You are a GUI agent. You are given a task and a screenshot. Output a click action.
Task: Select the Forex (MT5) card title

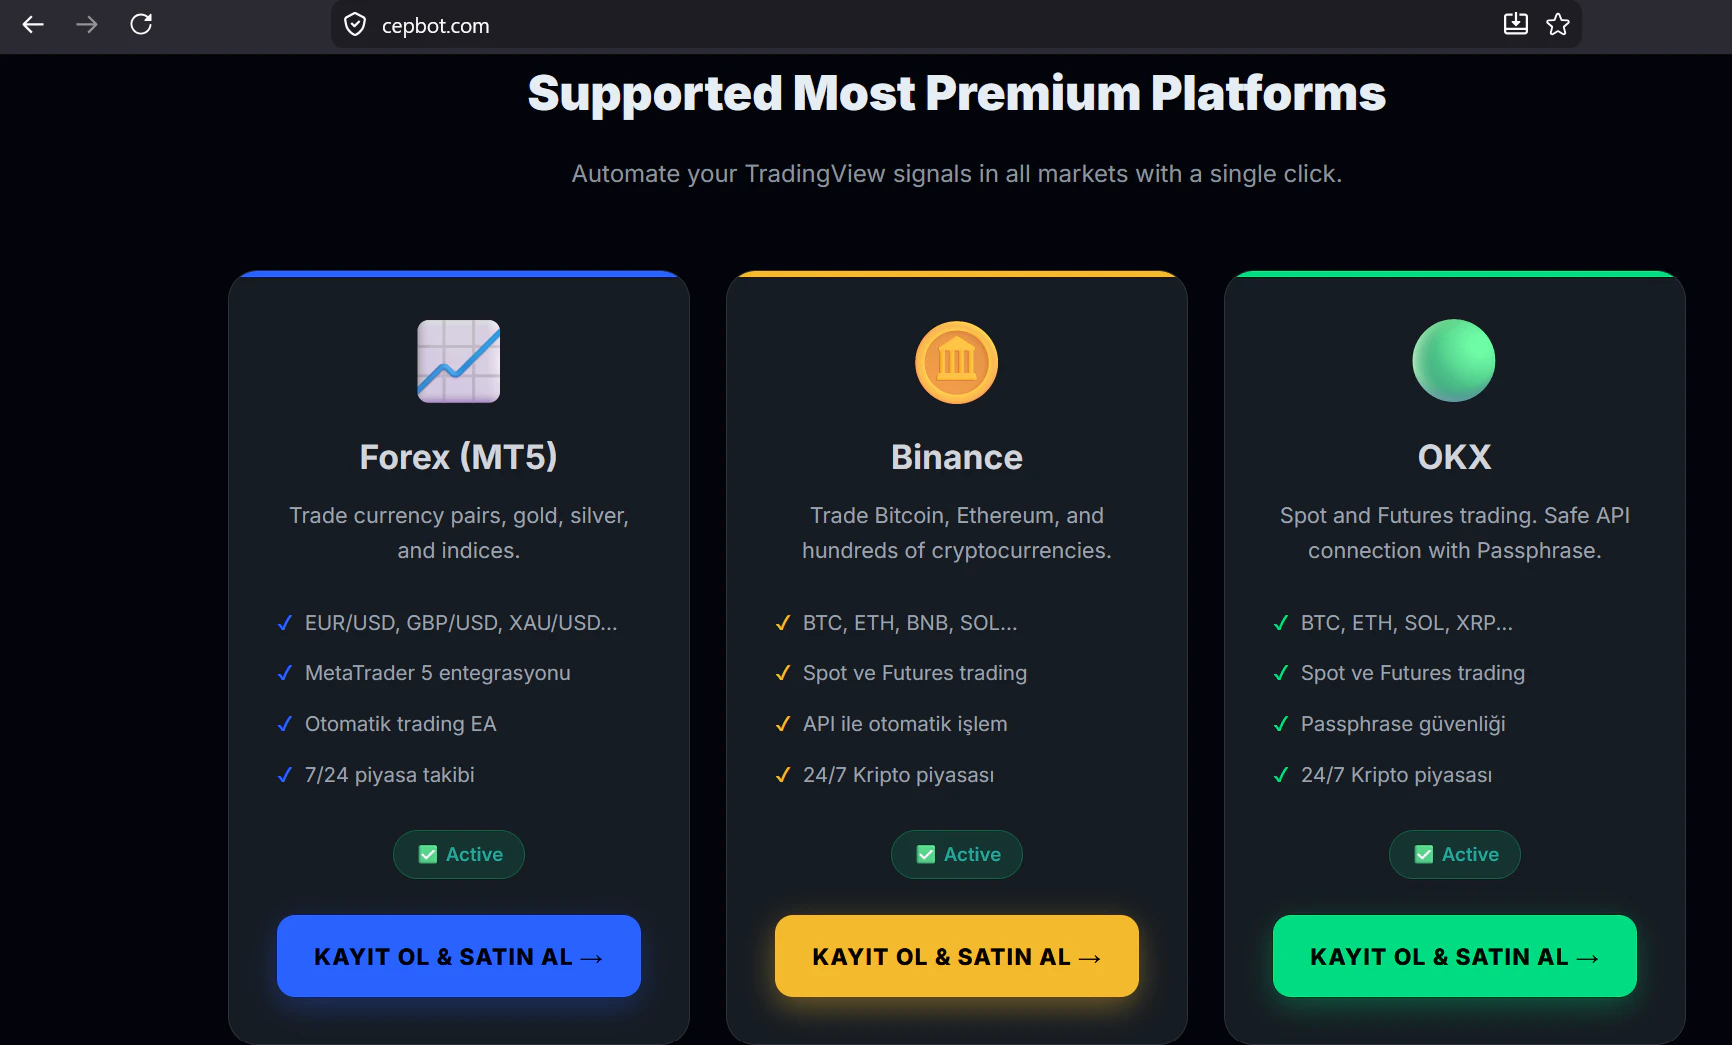[x=459, y=457]
